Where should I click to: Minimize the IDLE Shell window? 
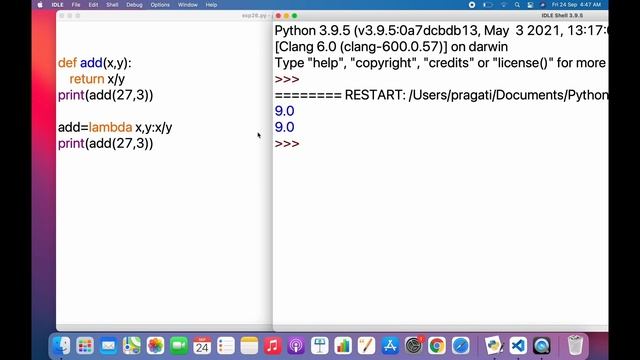click(287, 16)
